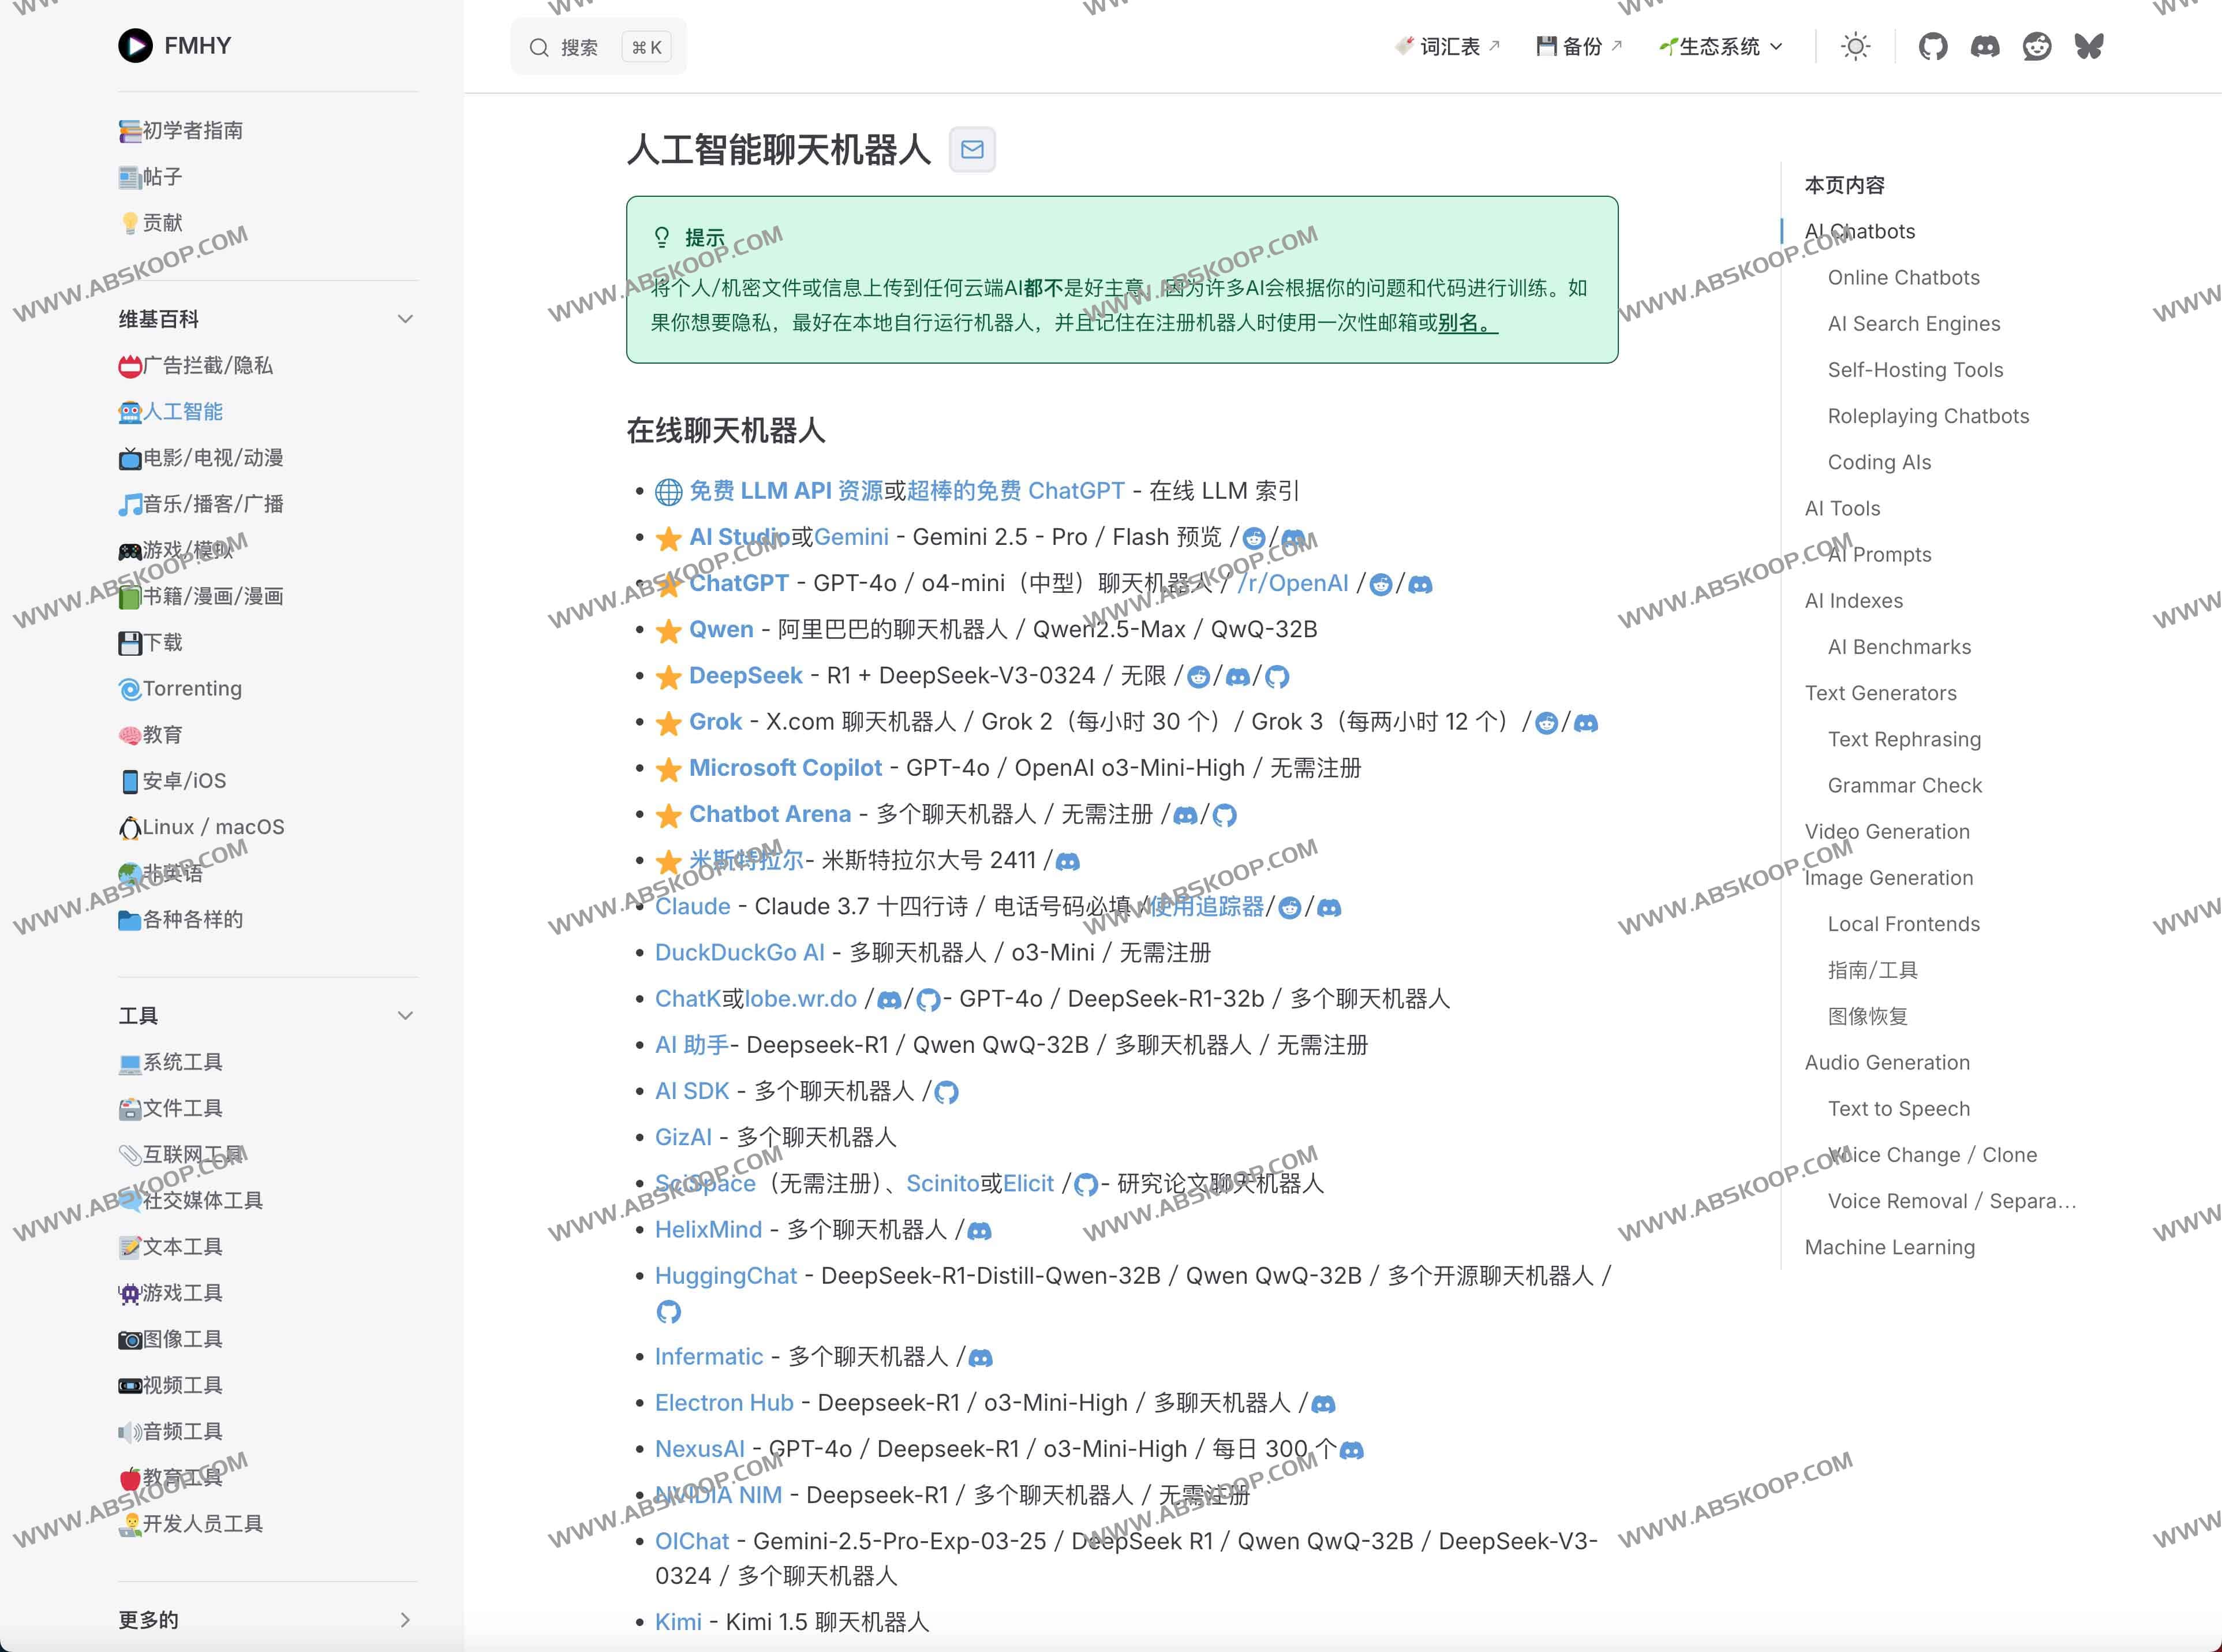2222x1652 pixels.
Task: Click the Bluesky butterfly icon
Action: tap(2088, 46)
